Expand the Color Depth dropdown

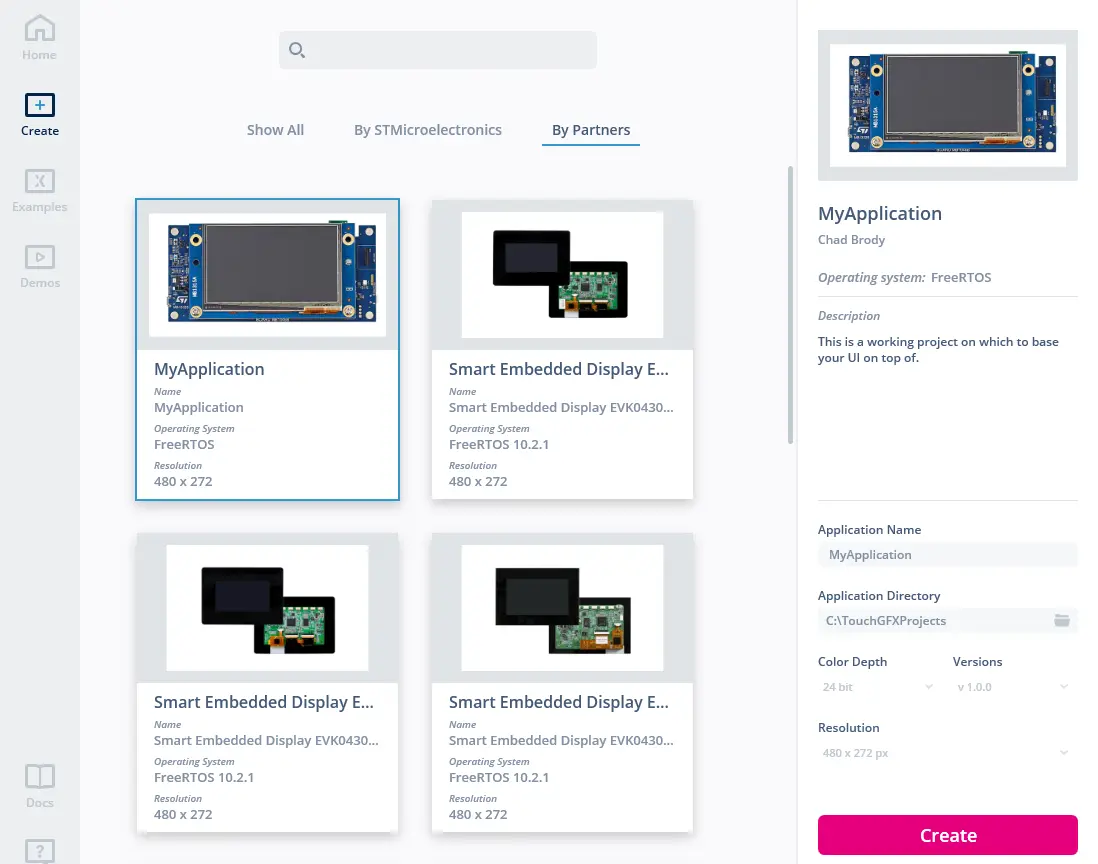click(x=877, y=687)
